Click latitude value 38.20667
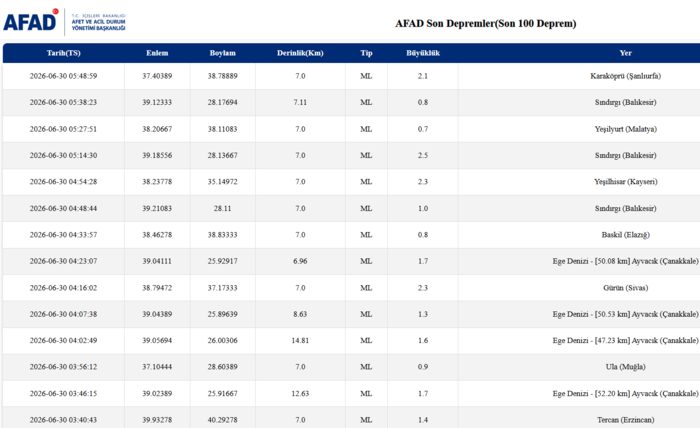700x428 pixels. (157, 129)
